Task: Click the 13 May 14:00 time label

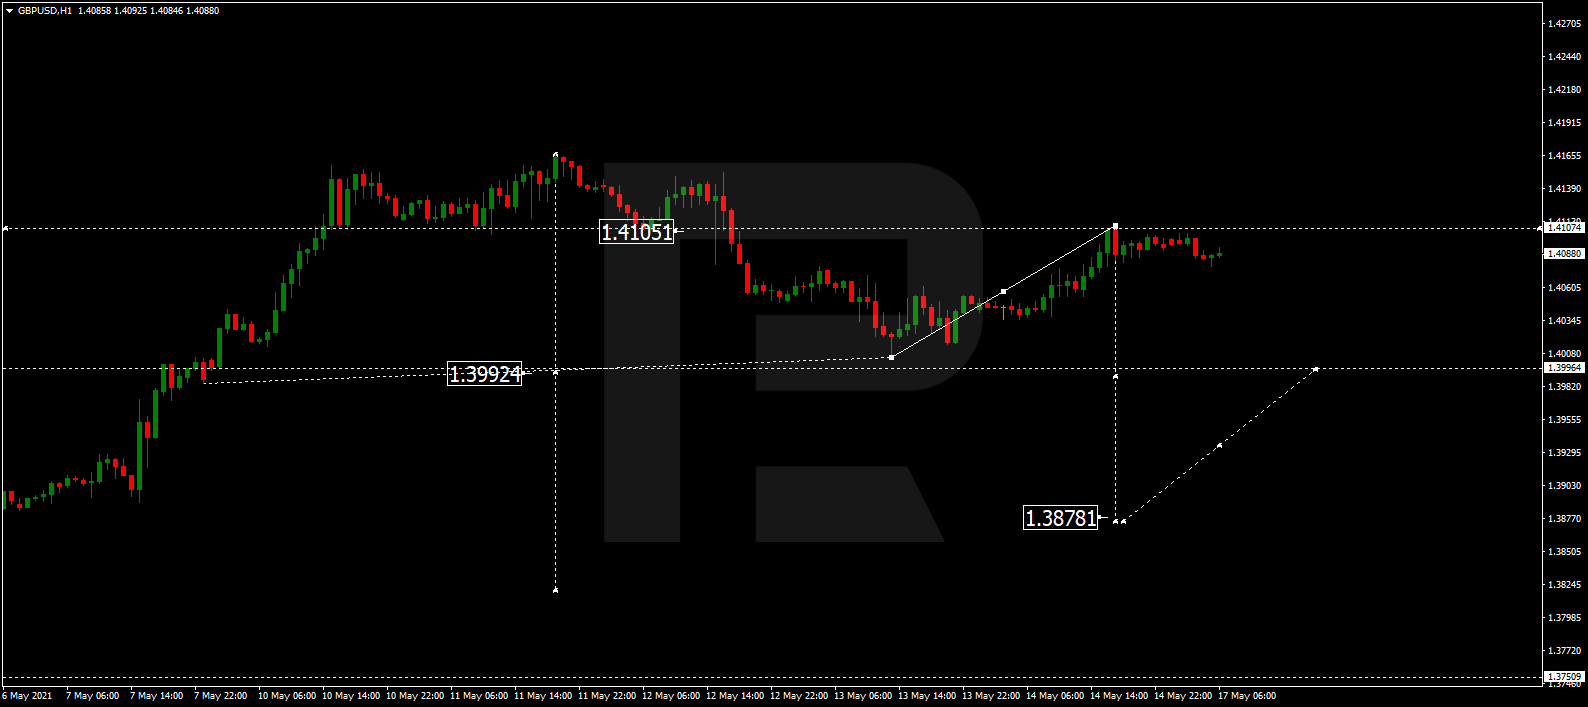Action: [927, 696]
